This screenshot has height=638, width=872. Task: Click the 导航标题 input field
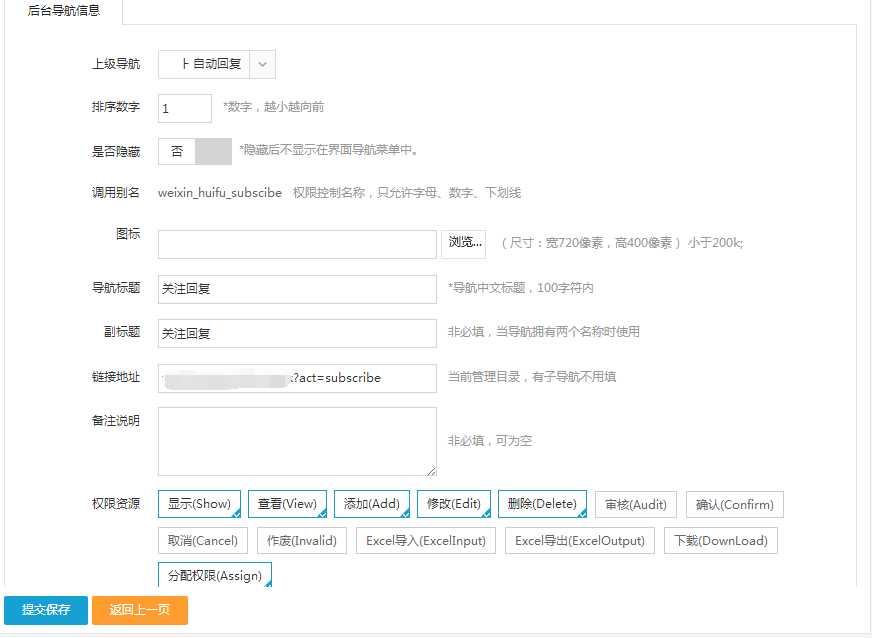(x=297, y=289)
